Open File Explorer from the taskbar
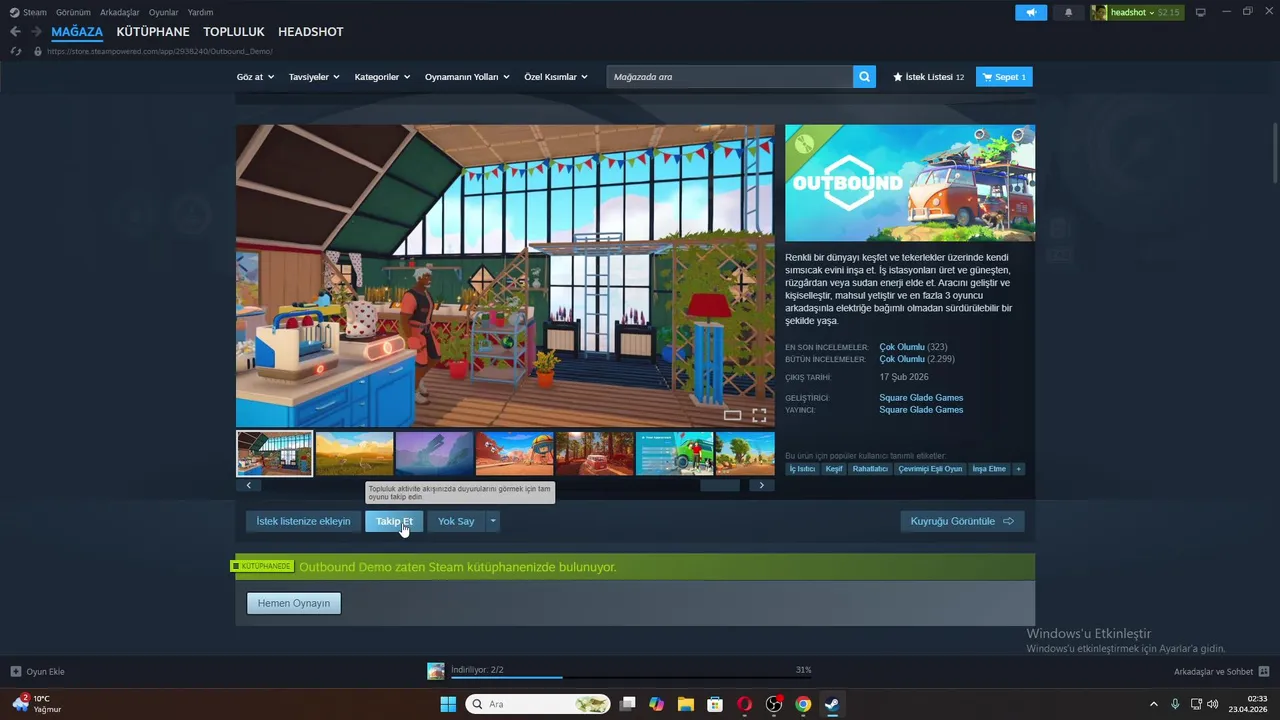This screenshot has width=1280, height=720. (686, 704)
